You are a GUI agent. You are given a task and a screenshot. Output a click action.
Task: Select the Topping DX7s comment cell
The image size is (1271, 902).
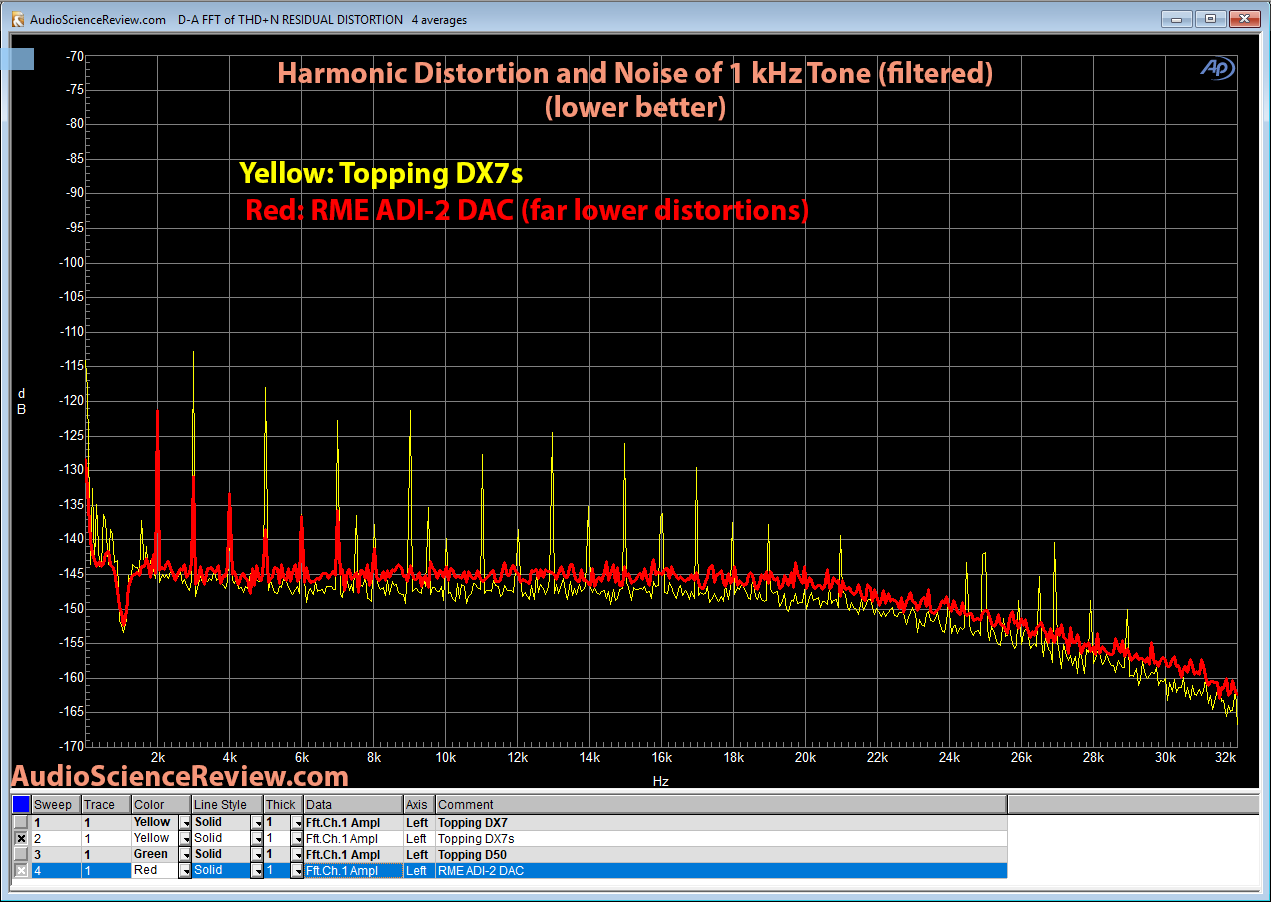[x=720, y=838]
